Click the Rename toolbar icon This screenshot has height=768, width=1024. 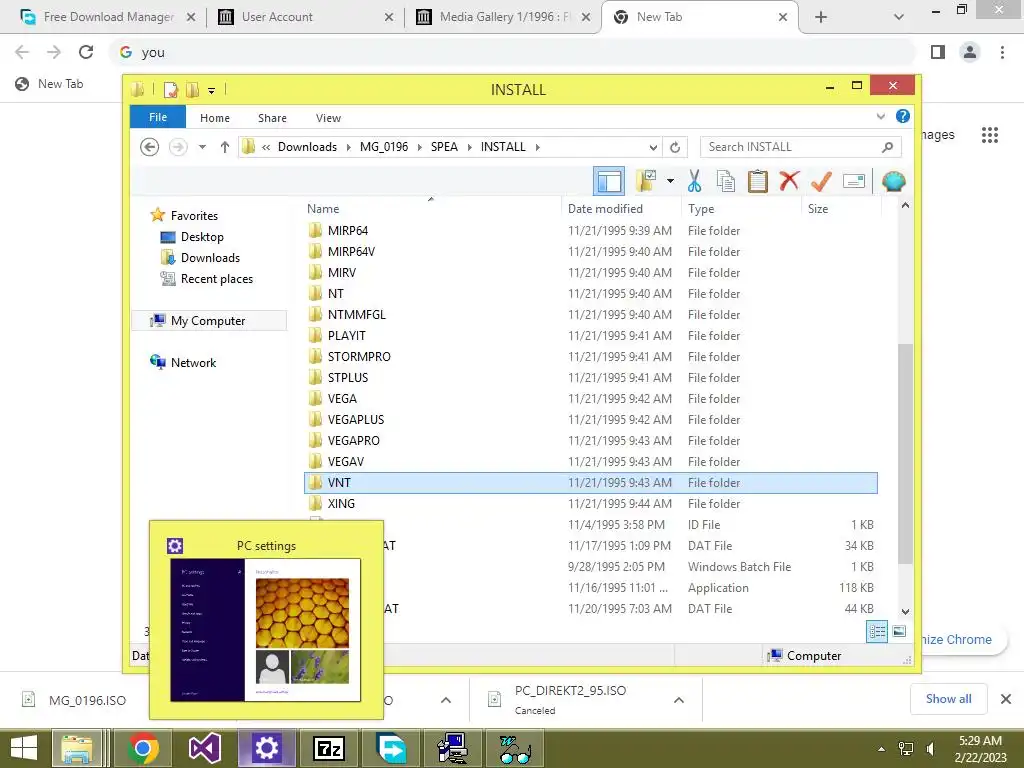click(854, 181)
